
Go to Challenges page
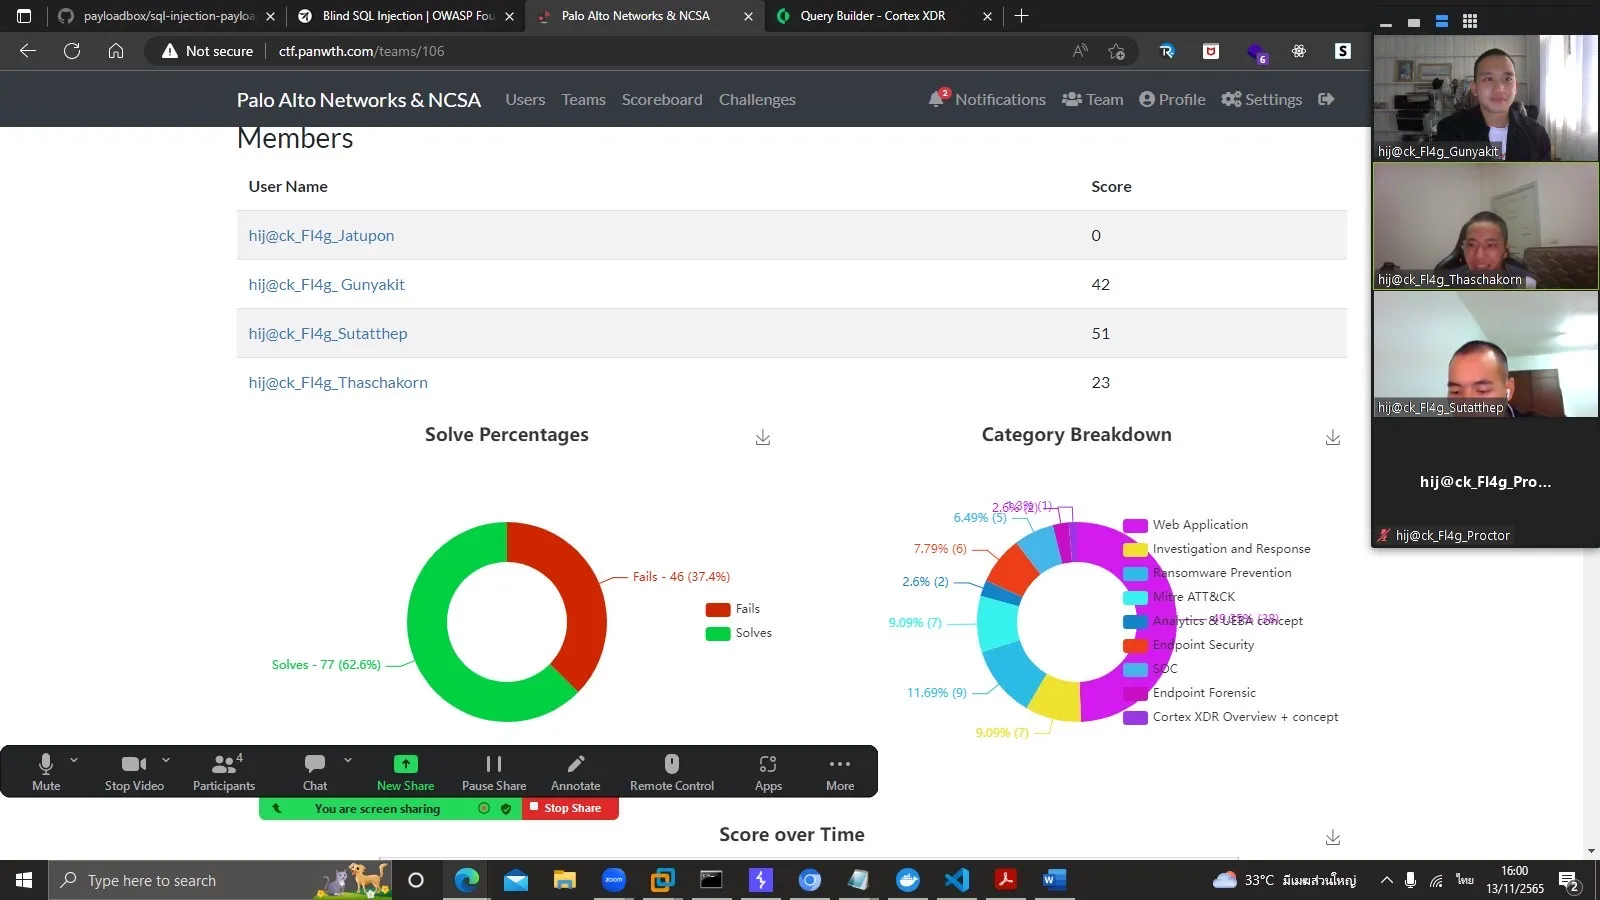[x=757, y=99]
